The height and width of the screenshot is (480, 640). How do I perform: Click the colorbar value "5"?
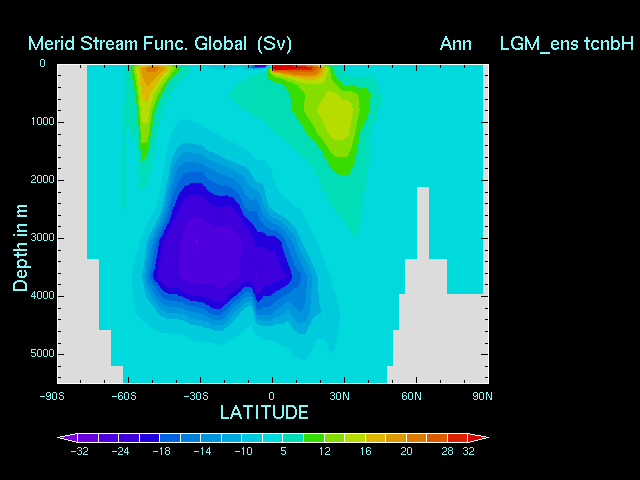point(283,451)
